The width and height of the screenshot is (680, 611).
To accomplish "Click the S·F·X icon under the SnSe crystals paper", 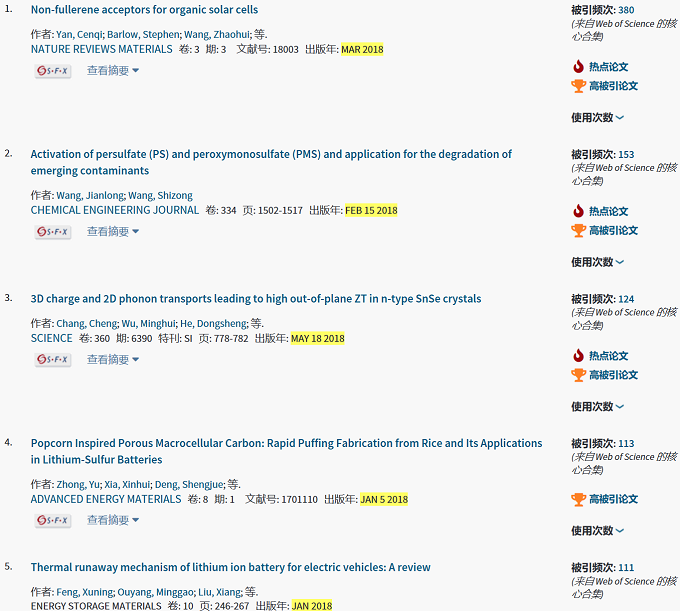I will [53, 360].
